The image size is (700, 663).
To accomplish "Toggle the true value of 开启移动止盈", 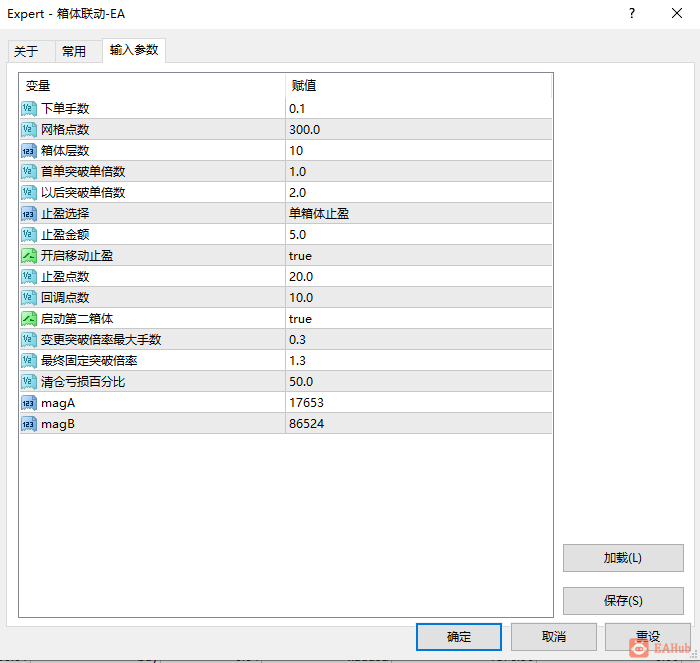I will coord(419,255).
